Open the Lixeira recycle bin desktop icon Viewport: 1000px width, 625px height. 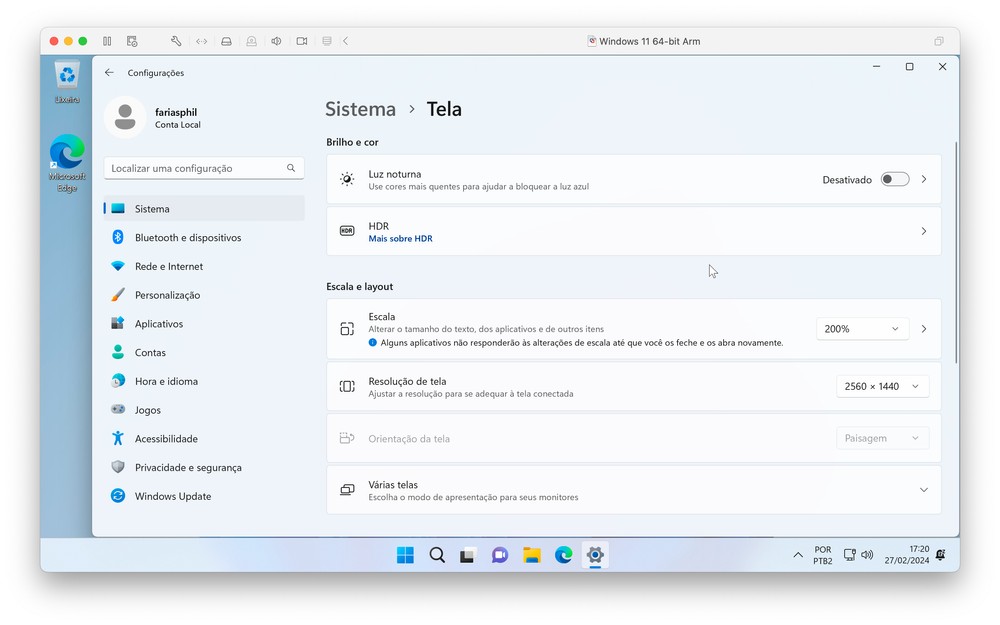coord(67,82)
